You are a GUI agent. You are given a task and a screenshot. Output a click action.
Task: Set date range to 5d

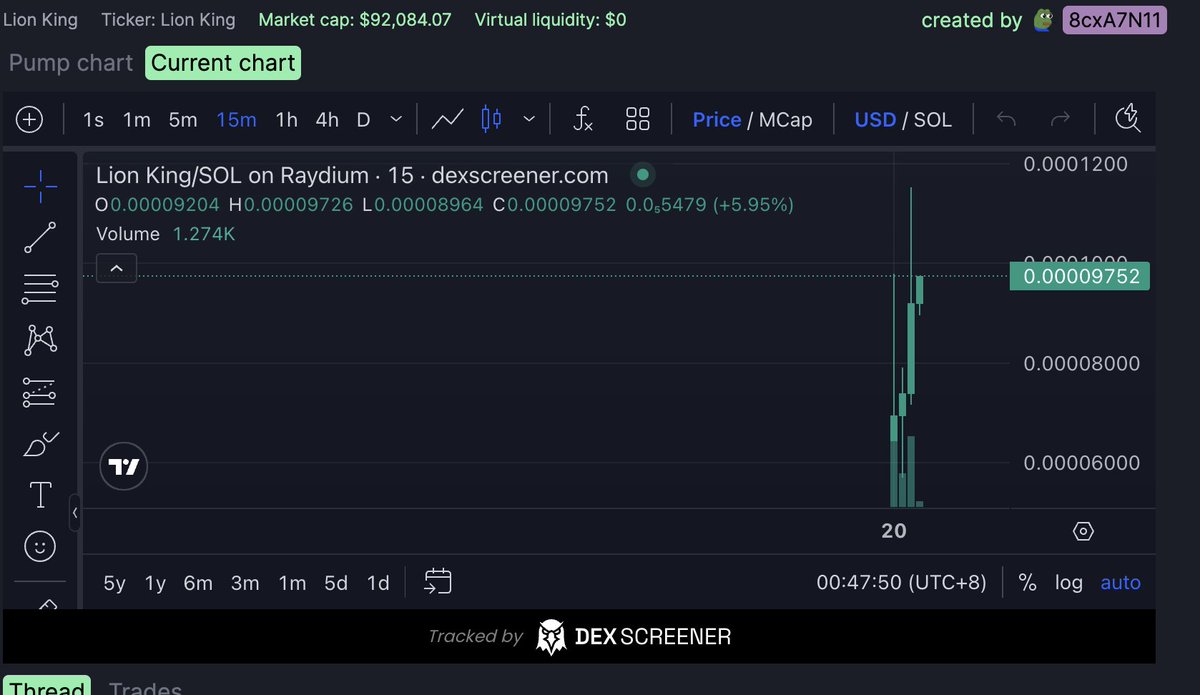coord(336,583)
